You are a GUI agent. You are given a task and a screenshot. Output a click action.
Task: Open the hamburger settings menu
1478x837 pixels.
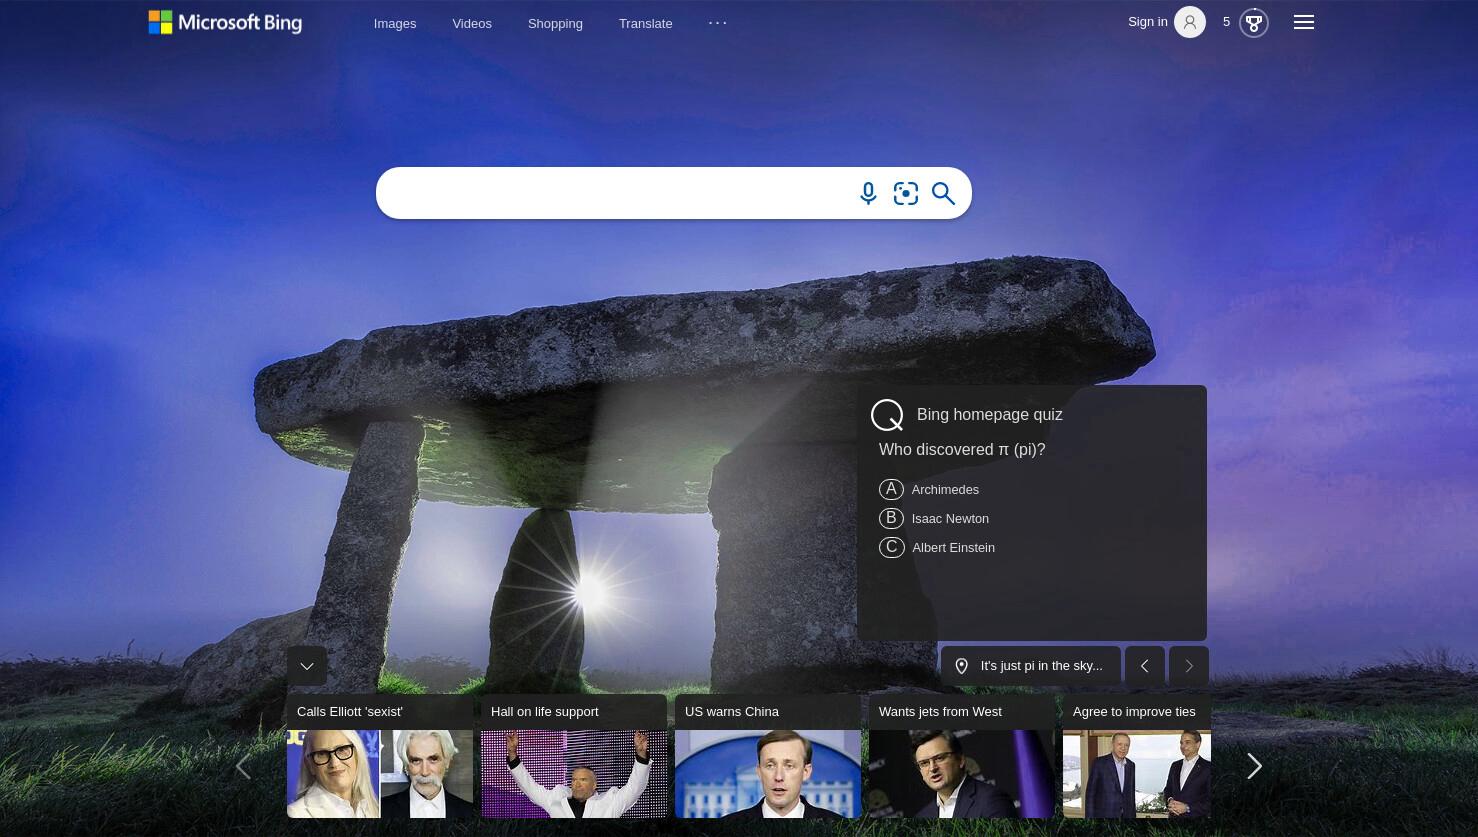(x=1304, y=22)
